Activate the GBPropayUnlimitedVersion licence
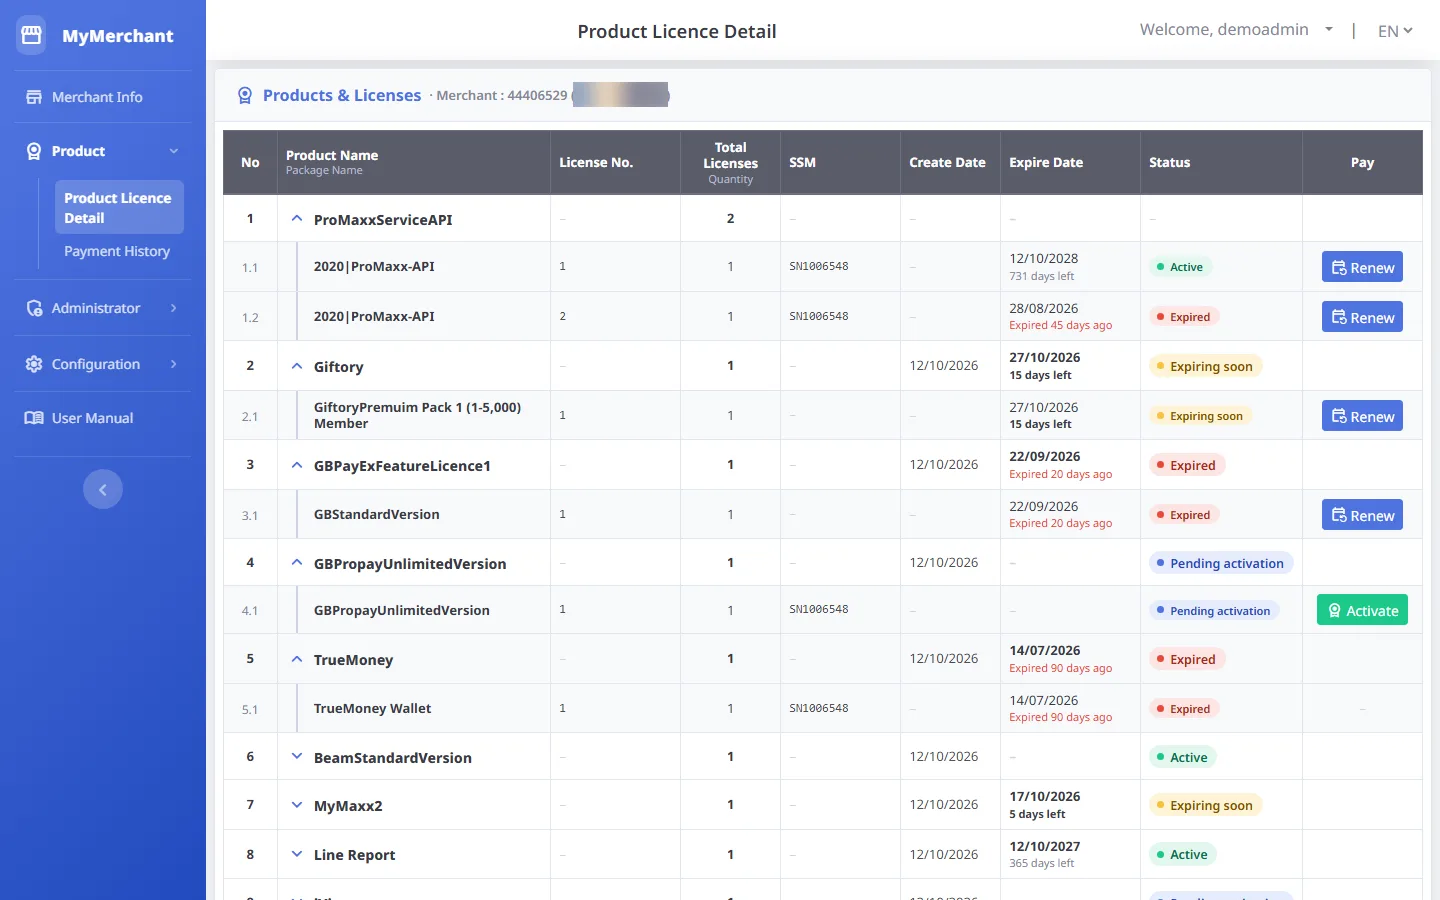The height and width of the screenshot is (900, 1440). (1362, 610)
